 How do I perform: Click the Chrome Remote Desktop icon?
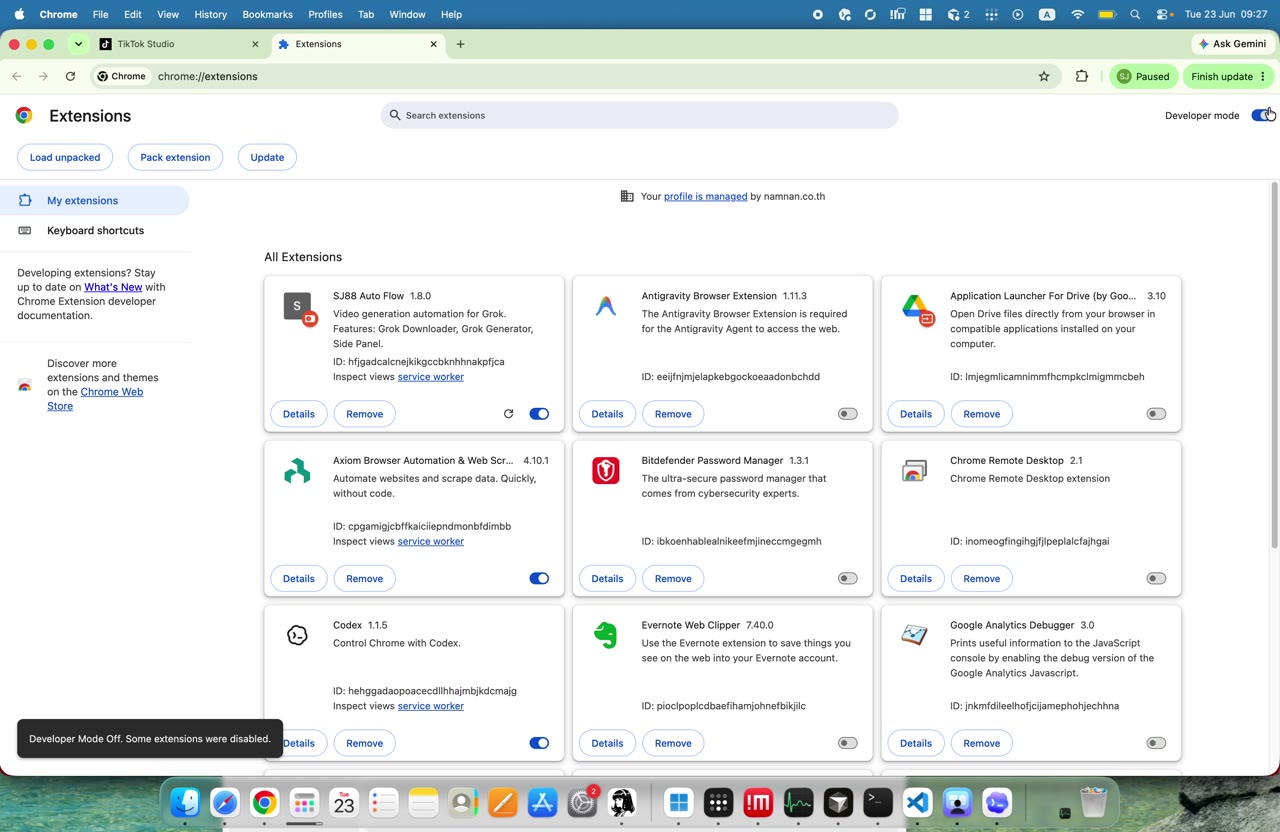pyautogui.click(x=914, y=471)
